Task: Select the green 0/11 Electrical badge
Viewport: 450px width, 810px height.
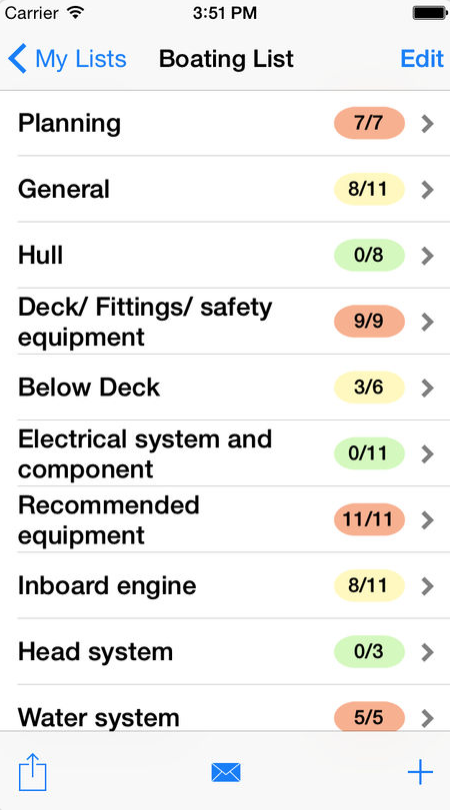Action: 369,454
